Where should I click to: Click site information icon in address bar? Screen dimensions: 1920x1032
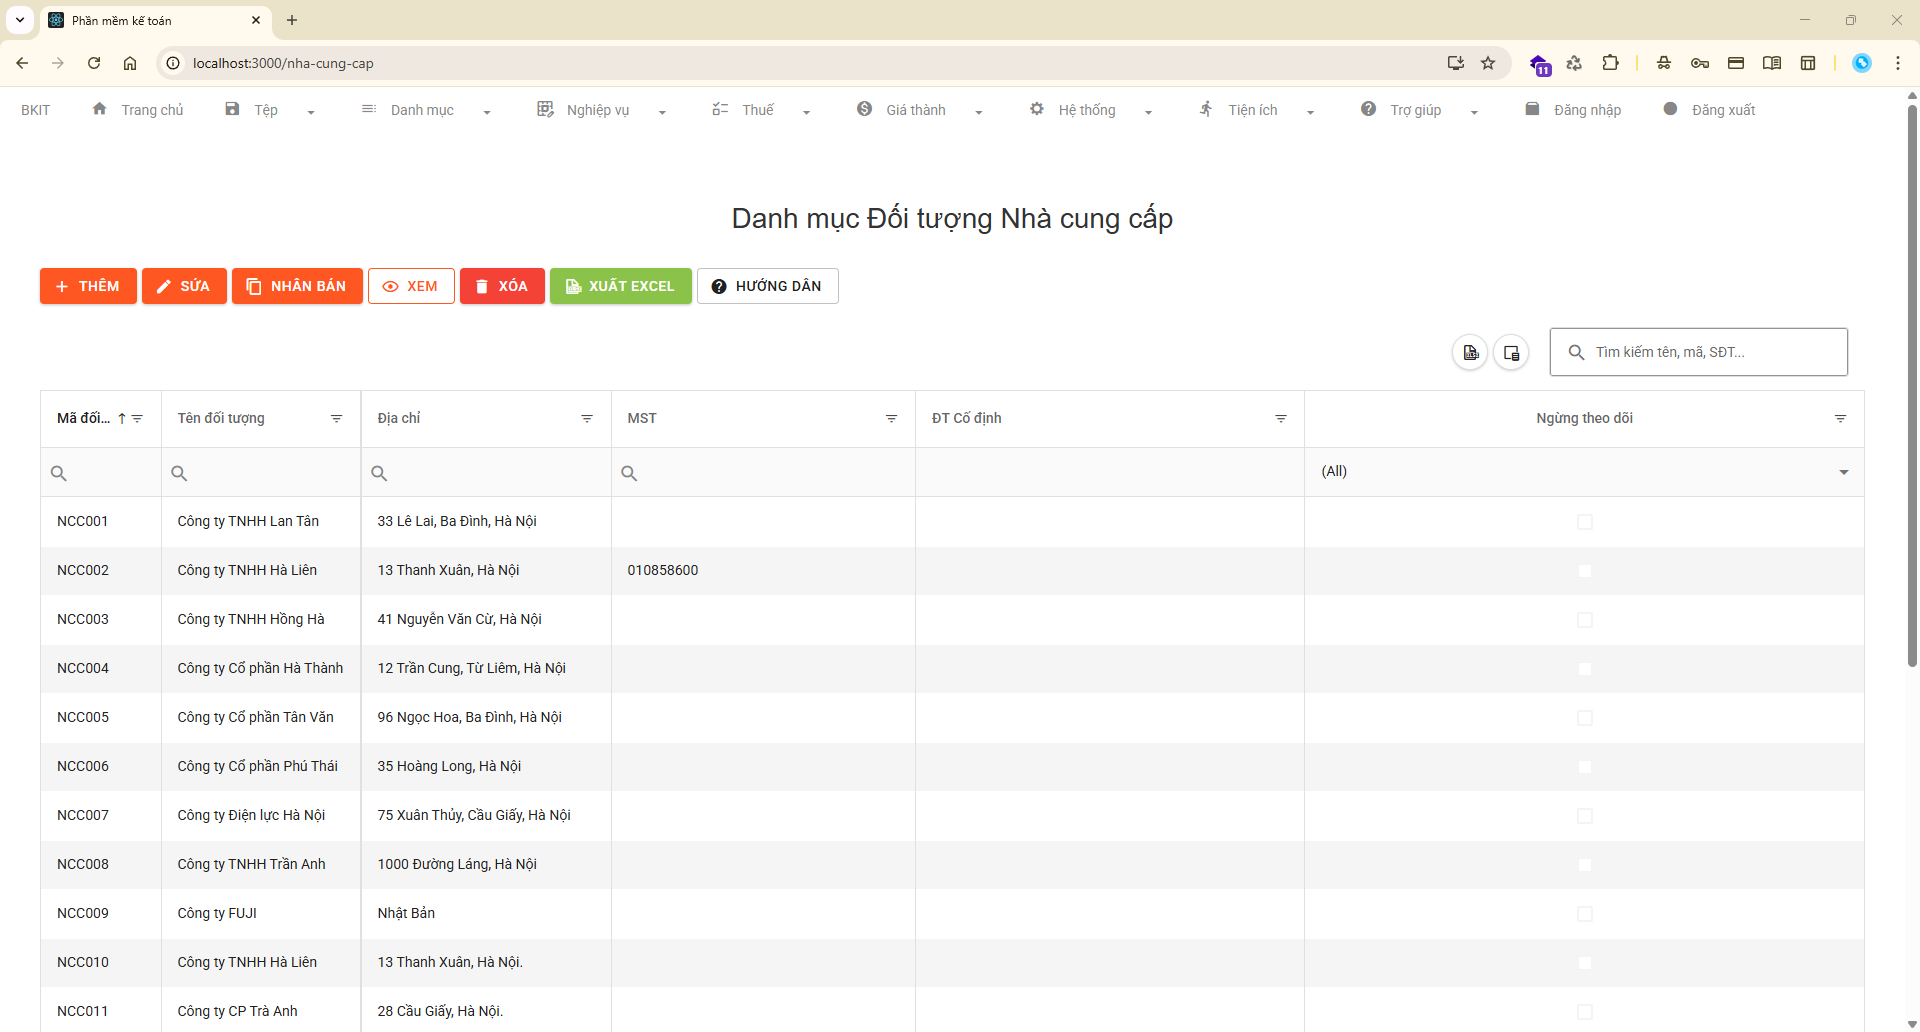pos(173,63)
